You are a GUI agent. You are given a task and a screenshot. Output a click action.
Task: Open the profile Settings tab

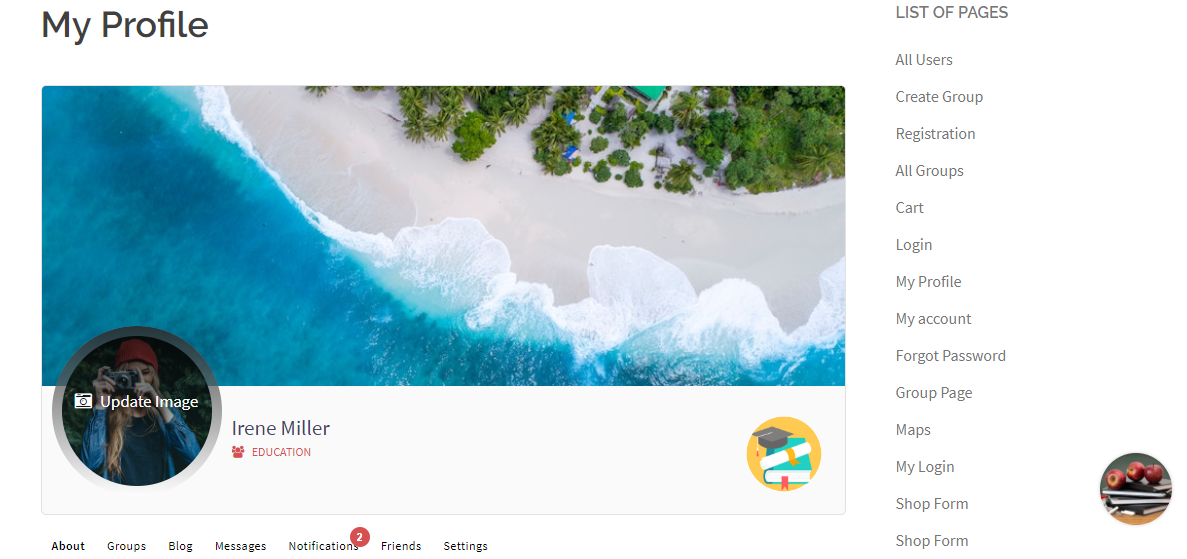466,546
